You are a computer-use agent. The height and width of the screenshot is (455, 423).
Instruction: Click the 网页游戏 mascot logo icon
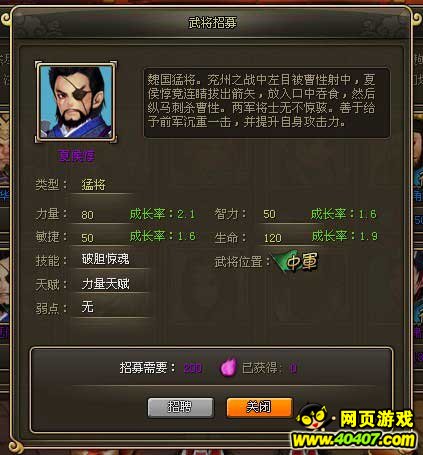tap(313, 418)
